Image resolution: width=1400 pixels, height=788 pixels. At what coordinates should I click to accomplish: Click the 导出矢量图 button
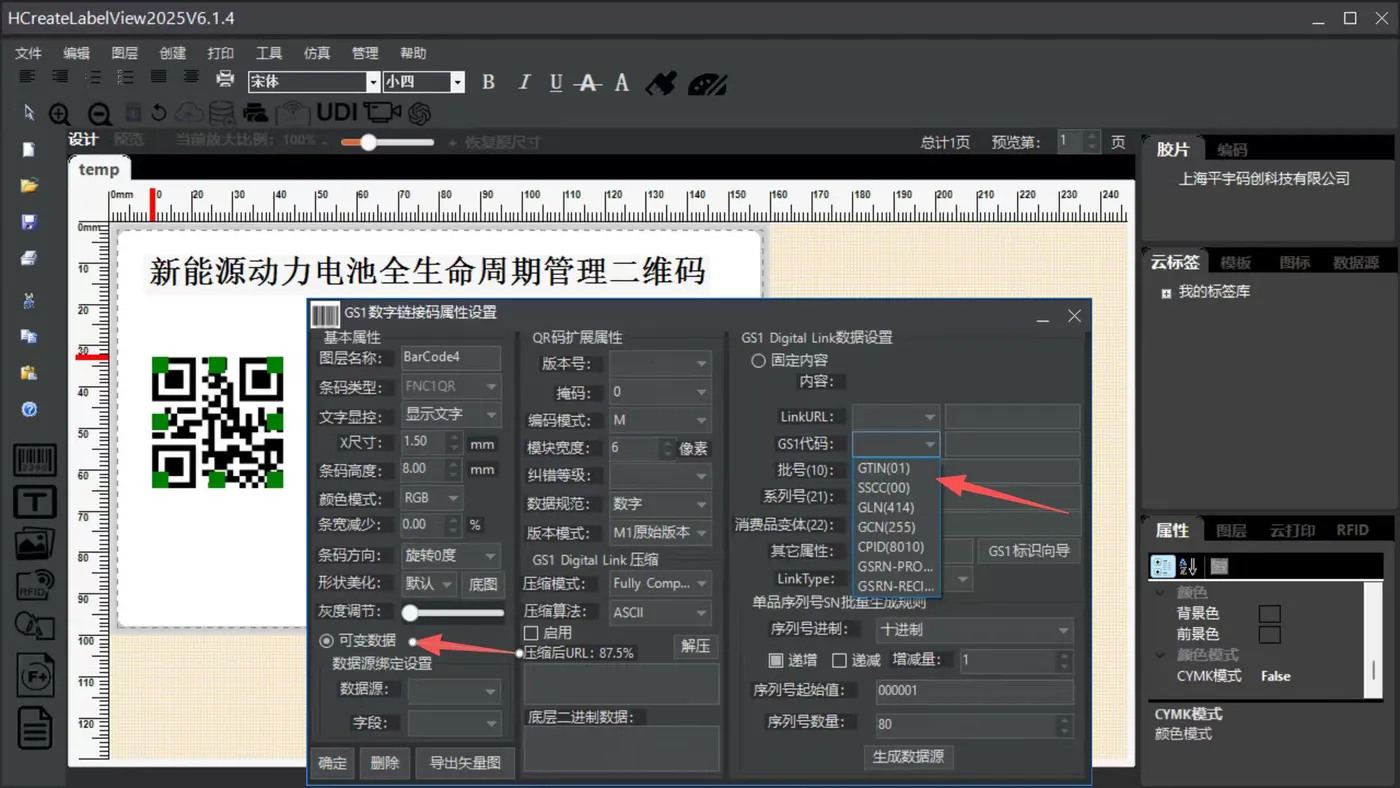[465, 763]
